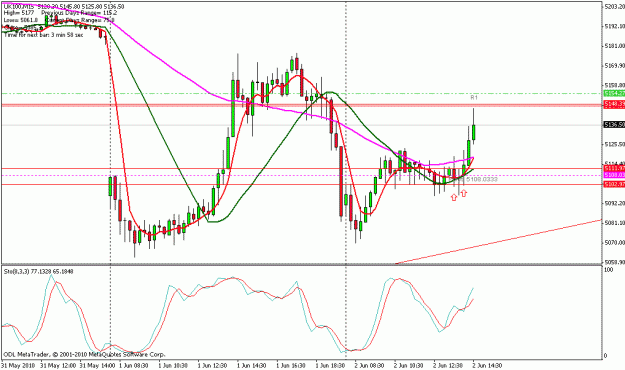Click '1 Jun 12:30' on the time axis
Viewport: 625px width, 370px height.
tap(213, 365)
